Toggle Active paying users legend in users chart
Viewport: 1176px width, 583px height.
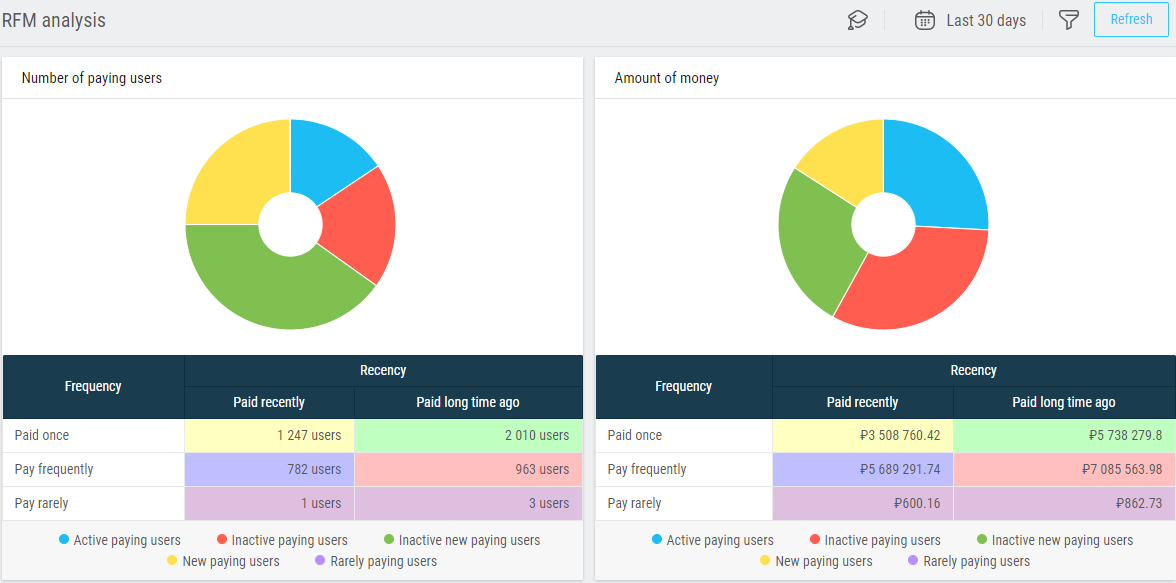tap(119, 540)
